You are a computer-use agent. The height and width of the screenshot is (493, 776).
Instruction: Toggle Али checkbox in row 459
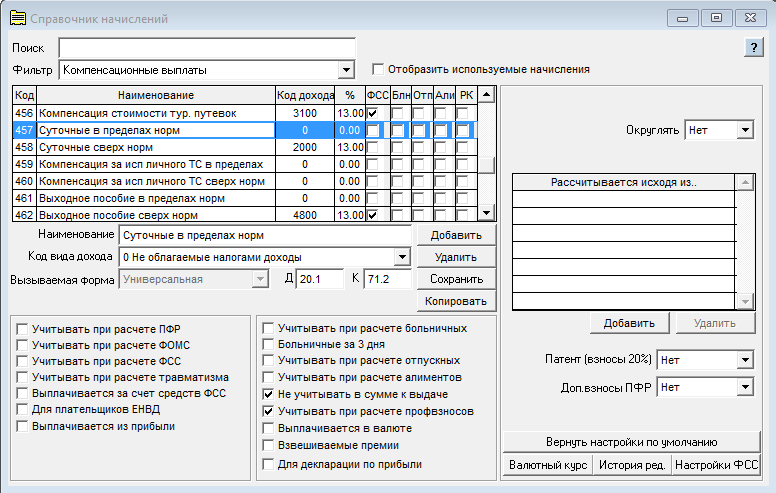(440, 164)
